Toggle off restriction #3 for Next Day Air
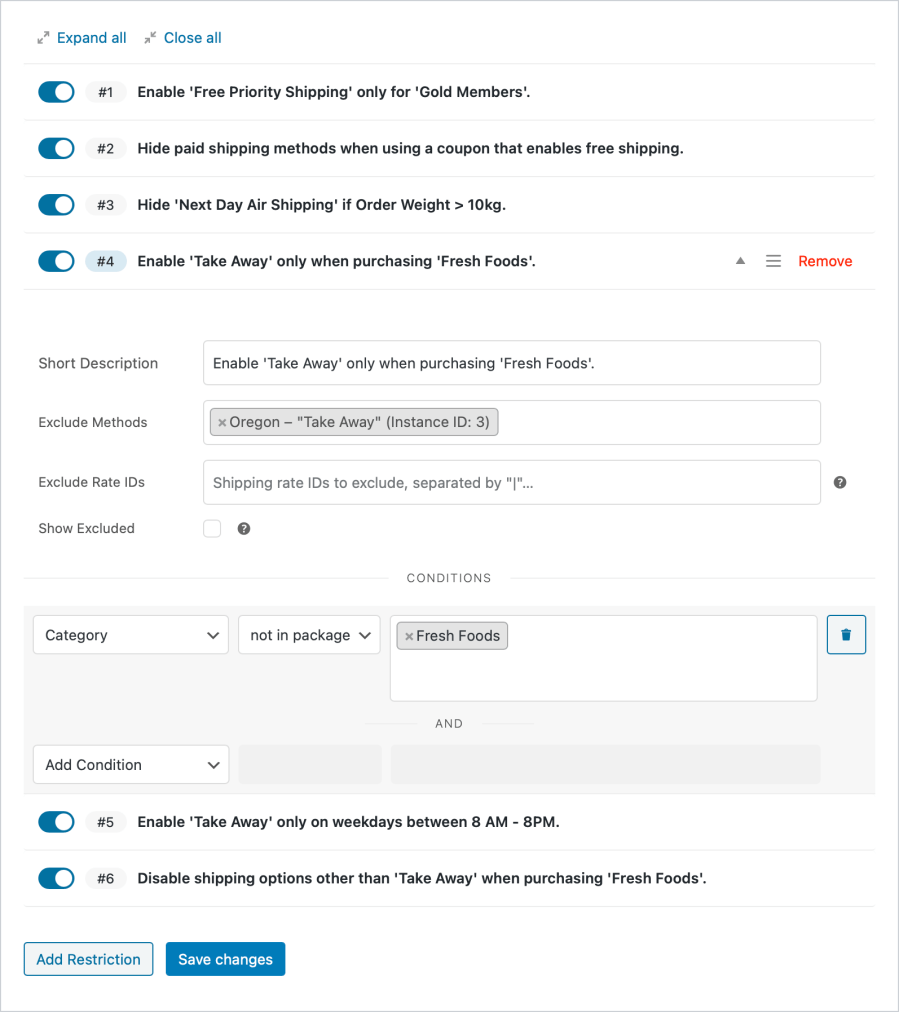The height and width of the screenshot is (1012, 899). click(56, 204)
